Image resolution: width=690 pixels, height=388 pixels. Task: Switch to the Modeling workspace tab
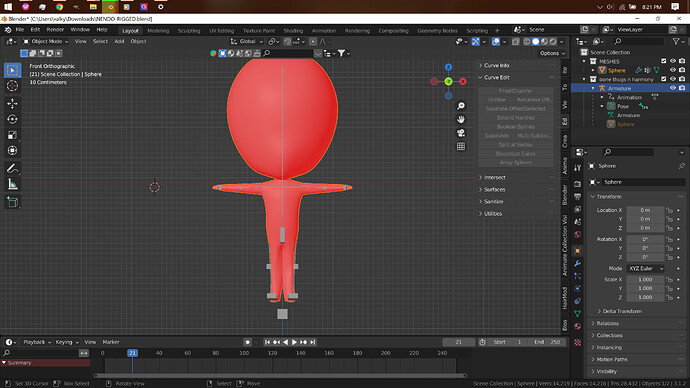158,31
